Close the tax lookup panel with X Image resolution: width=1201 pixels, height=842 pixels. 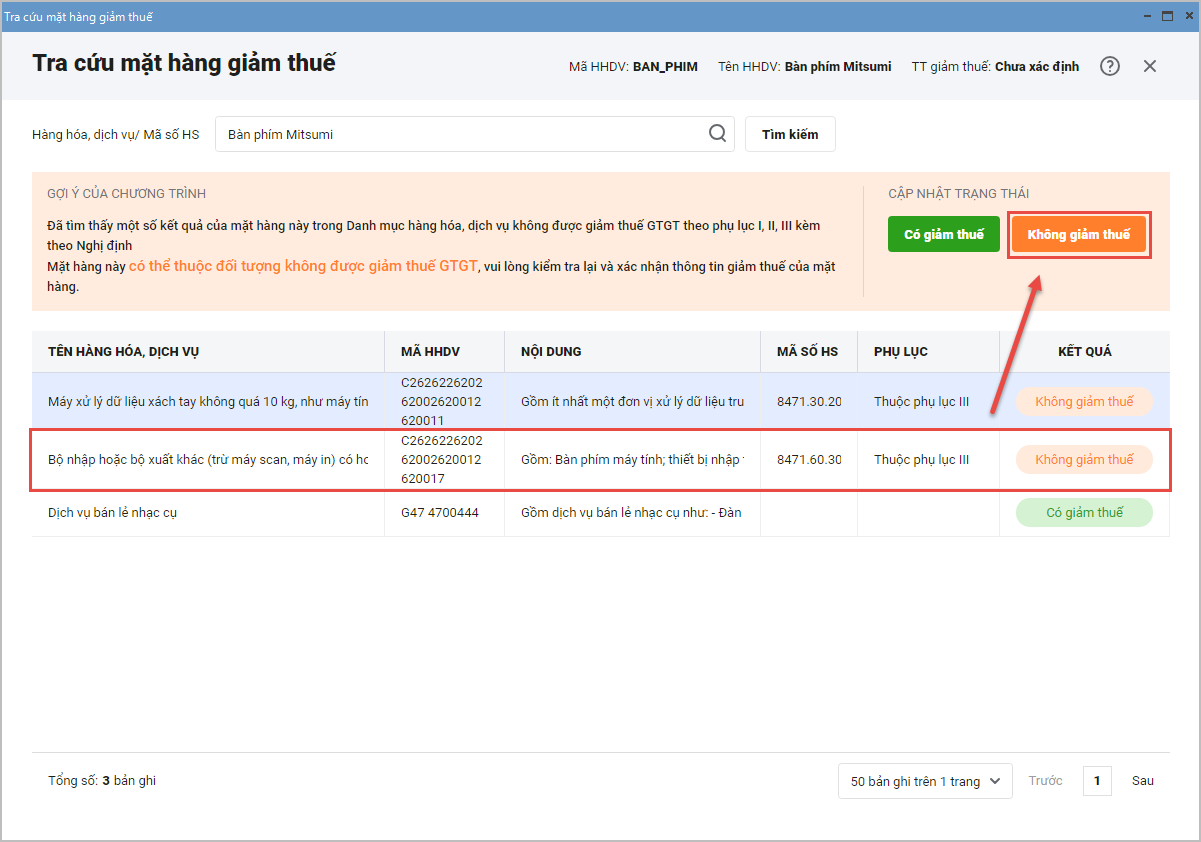1150,66
